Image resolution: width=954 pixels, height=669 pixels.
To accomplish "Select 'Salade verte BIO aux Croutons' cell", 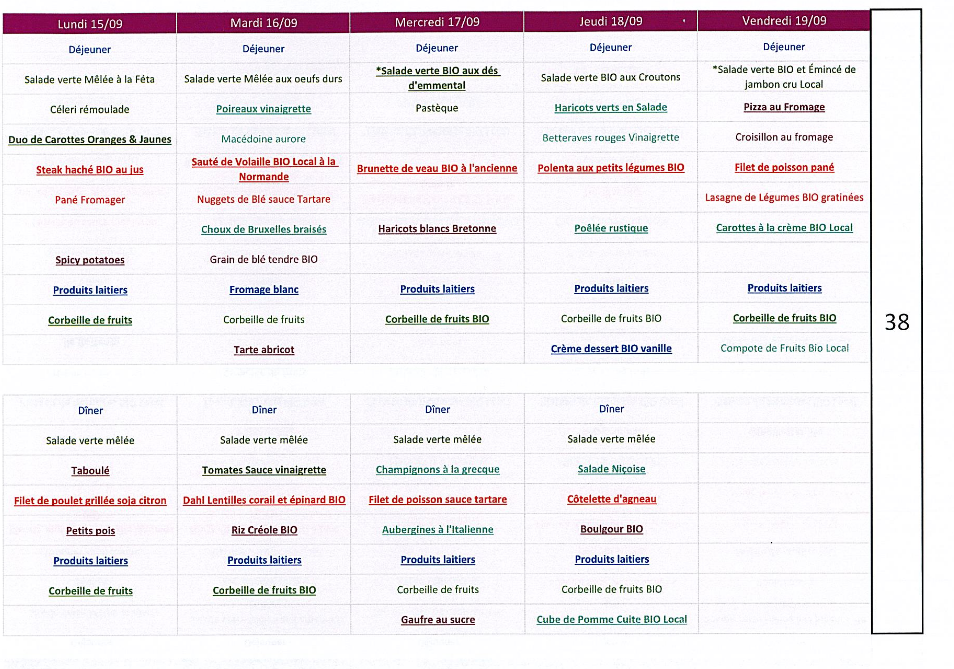I will point(610,77).
